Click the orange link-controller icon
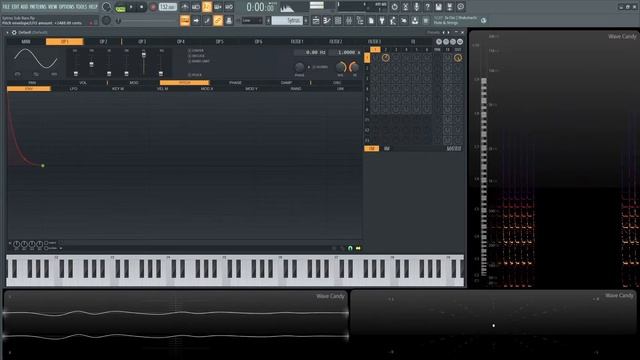The width and height of the screenshot is (640, 360). (x=218, y=20)
